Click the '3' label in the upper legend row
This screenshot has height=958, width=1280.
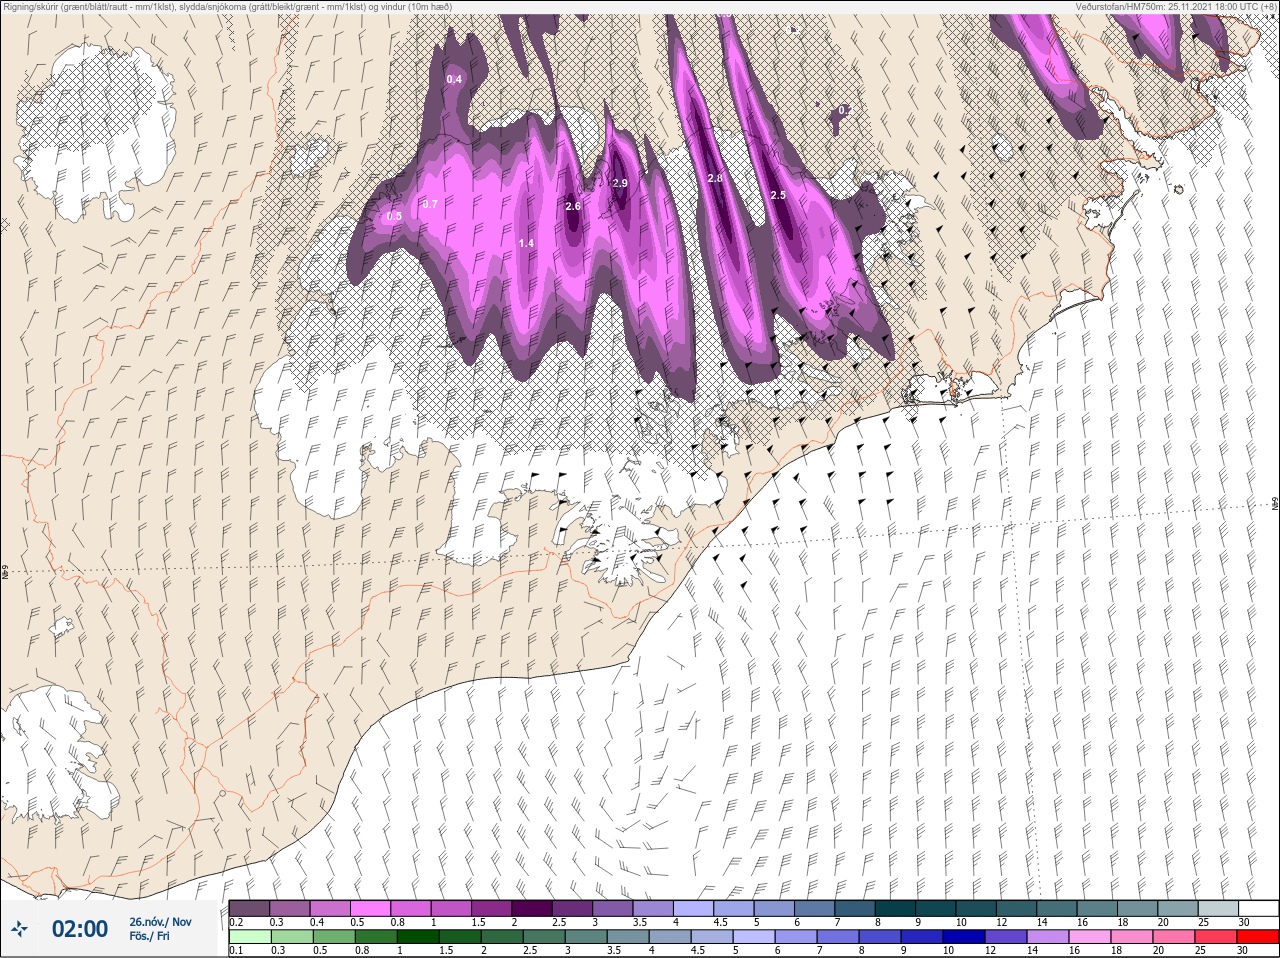(594, 922)
